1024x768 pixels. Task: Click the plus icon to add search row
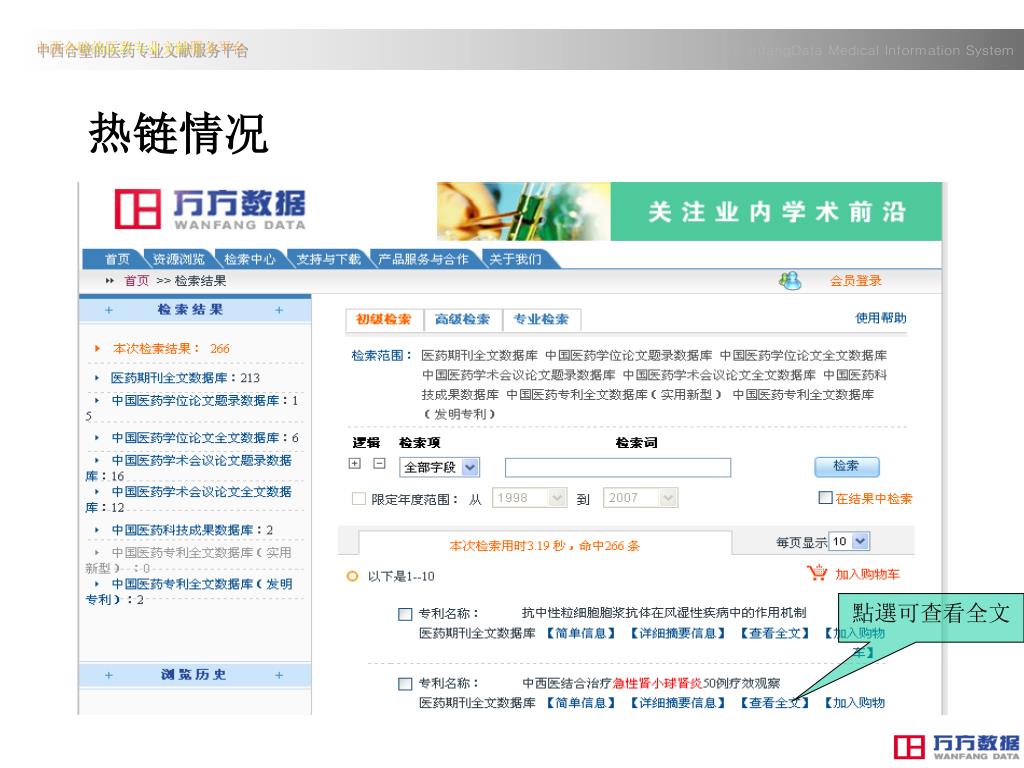pyautogui.click(x=355, y=464)
